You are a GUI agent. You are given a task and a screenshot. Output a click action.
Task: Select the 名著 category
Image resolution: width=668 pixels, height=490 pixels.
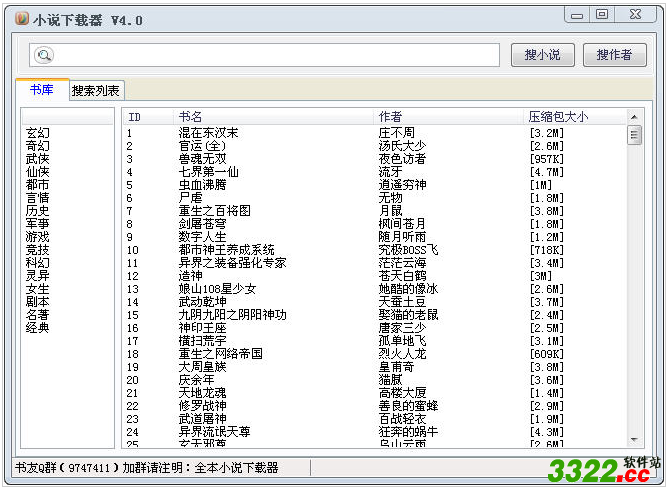[37, 315]
